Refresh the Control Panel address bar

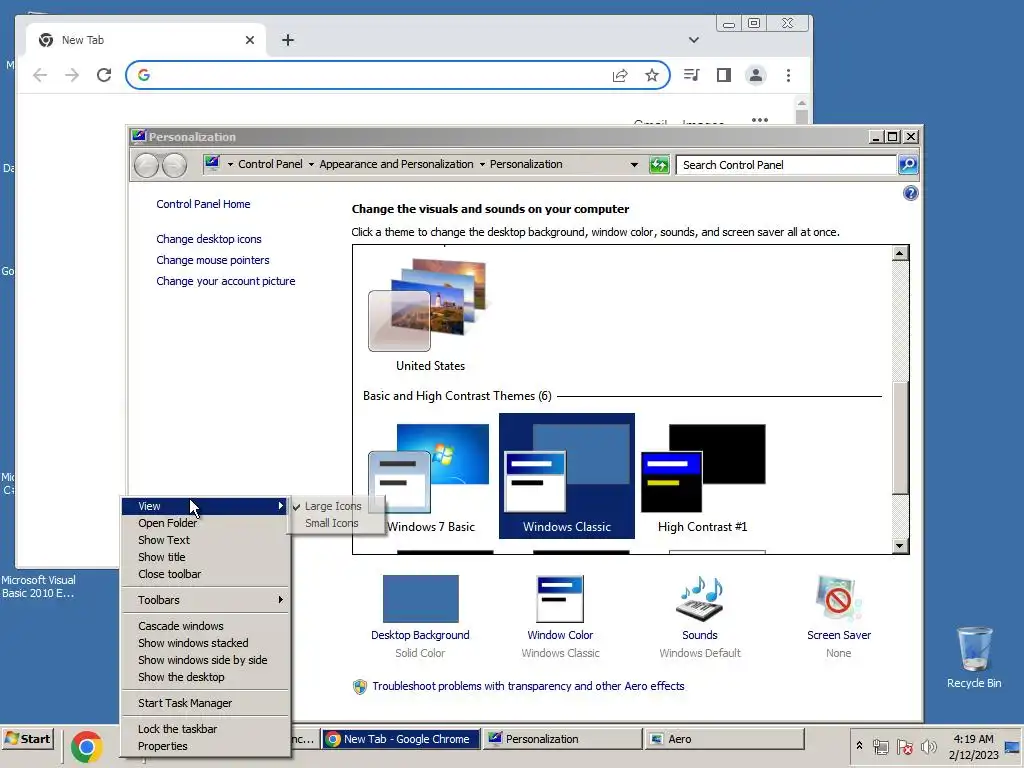(x=659, y=165)
